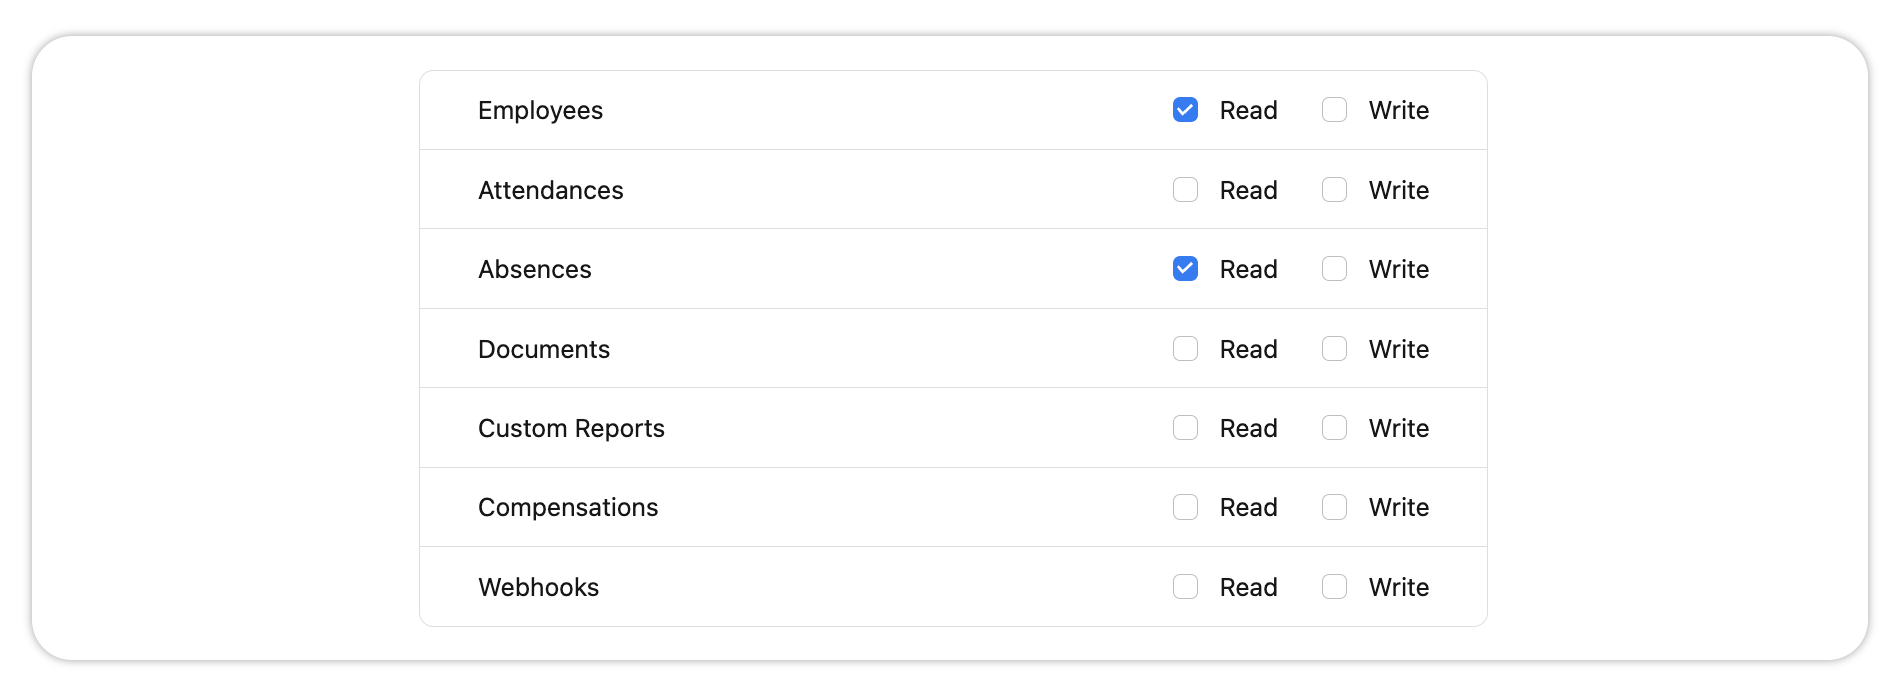The width and height of the screenshot is (1900, 700).
Task: Check the Attendances Read checkbox
Action: [1185, 190]
